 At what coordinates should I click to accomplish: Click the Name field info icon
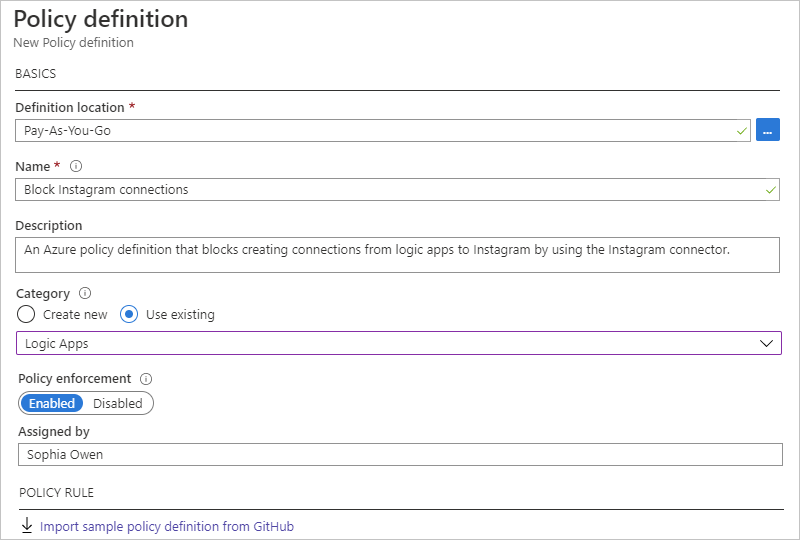tap(76, 166)
